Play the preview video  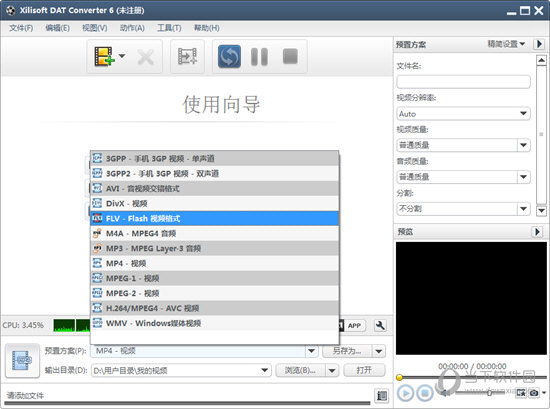coord(405,393)
